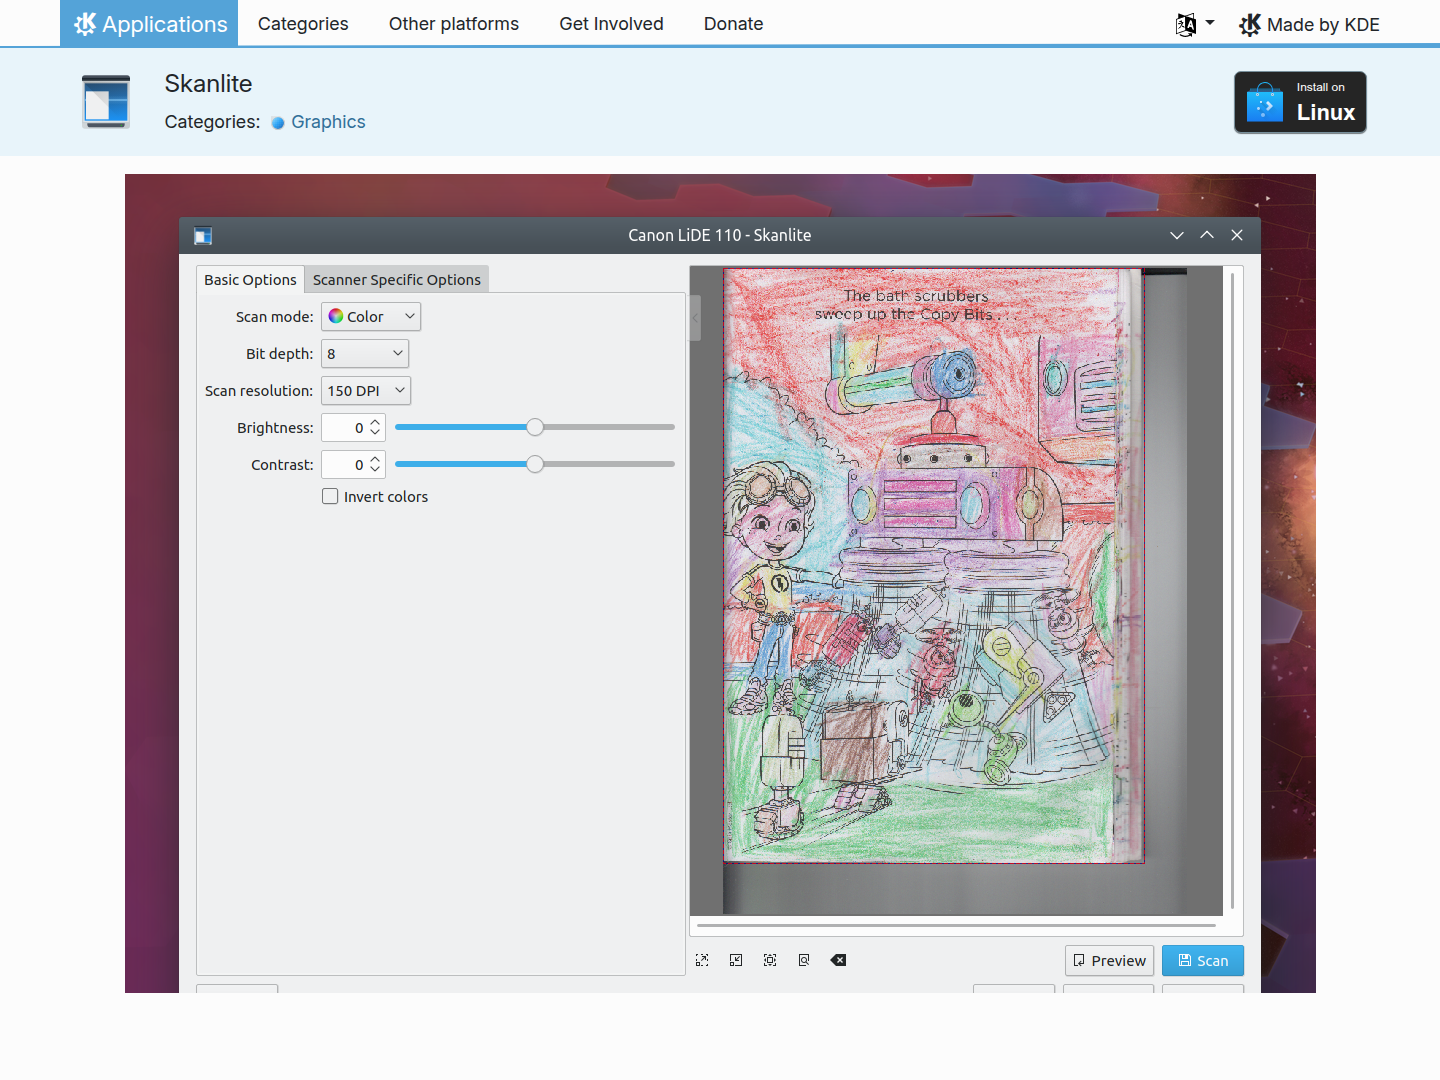Click the scanned coloring page preview

point(933,565)
